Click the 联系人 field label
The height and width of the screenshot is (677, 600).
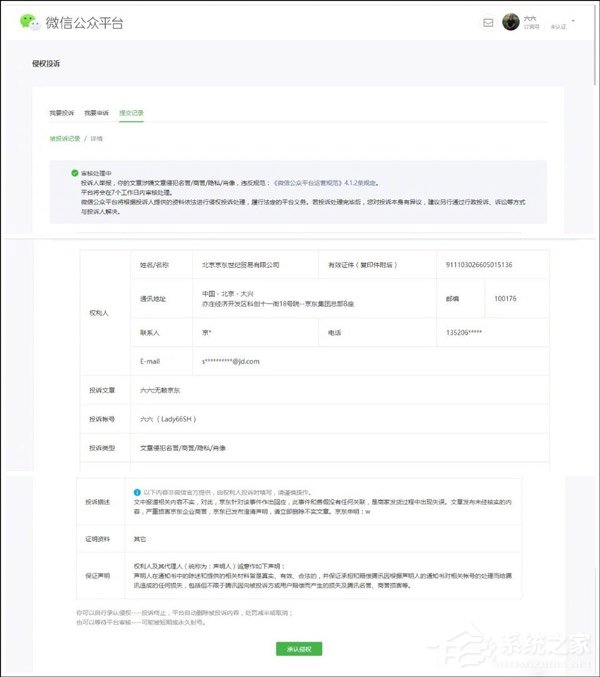tap(149, 332)
